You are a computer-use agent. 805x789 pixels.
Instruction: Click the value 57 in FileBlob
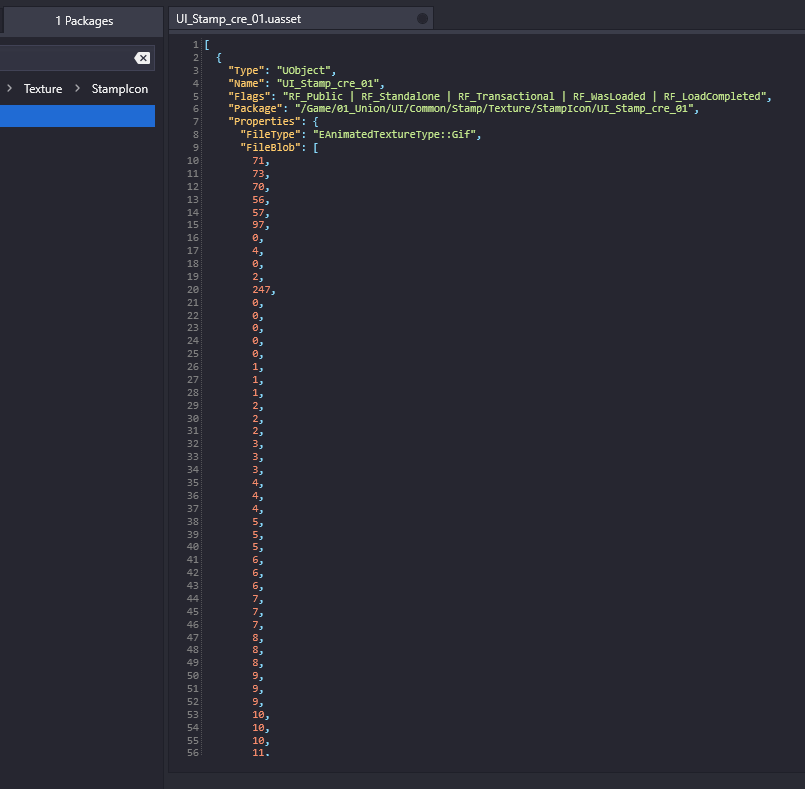coord(258,213)
